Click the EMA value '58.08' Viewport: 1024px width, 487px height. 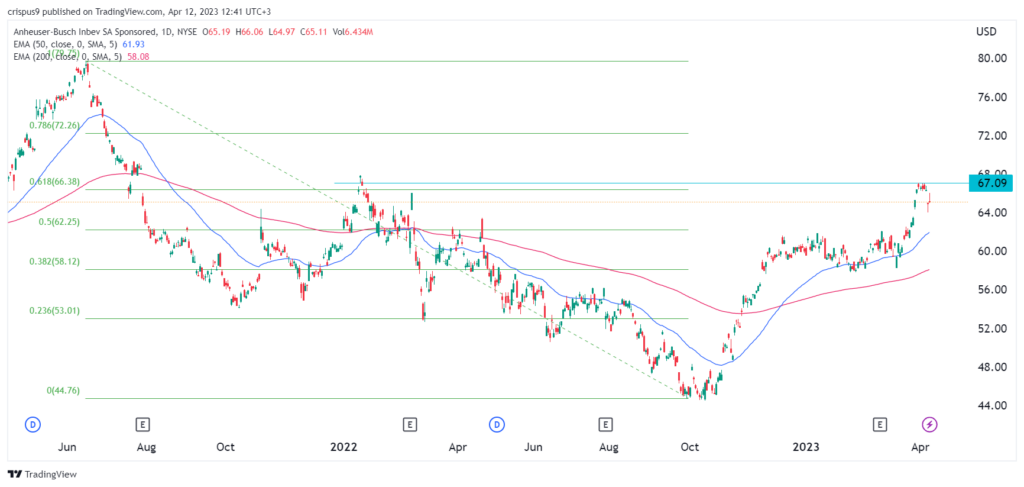pyautogui.click(x=140, y=55)
